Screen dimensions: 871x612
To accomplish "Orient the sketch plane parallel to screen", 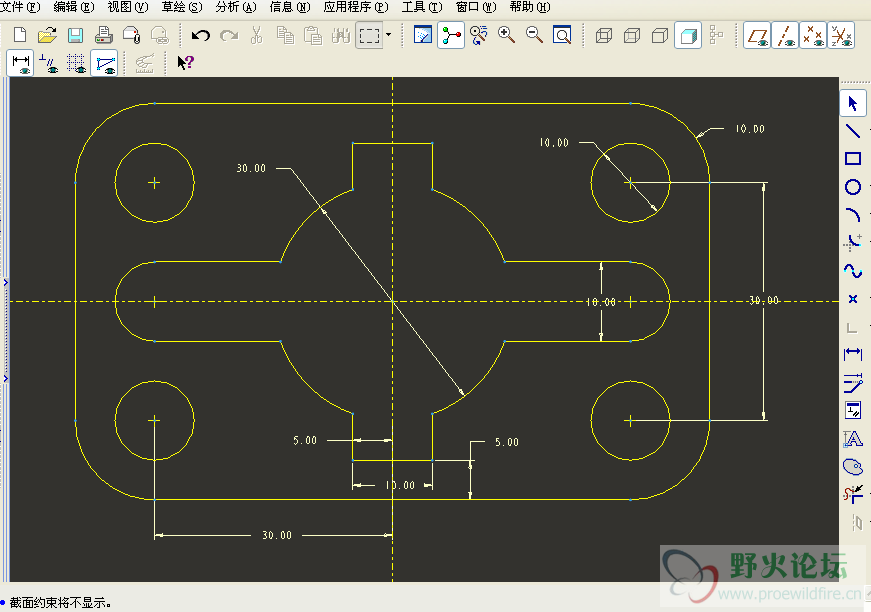I will click(x=423, y=35).
